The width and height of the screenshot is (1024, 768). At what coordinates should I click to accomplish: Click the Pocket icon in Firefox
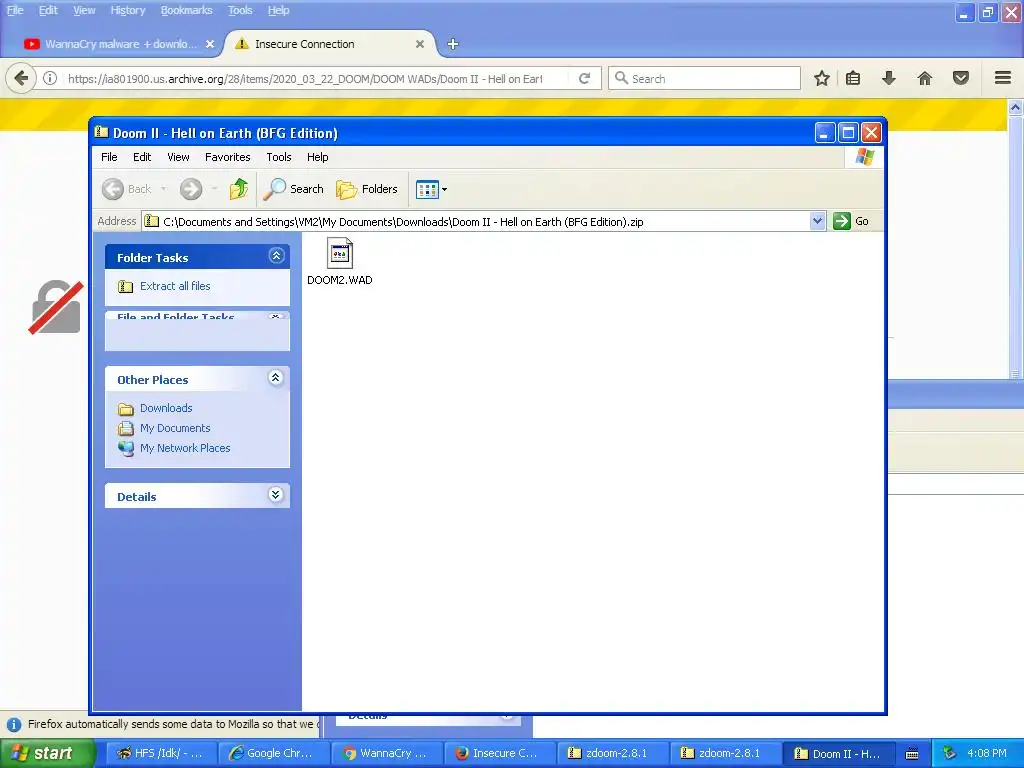[961, 78]
